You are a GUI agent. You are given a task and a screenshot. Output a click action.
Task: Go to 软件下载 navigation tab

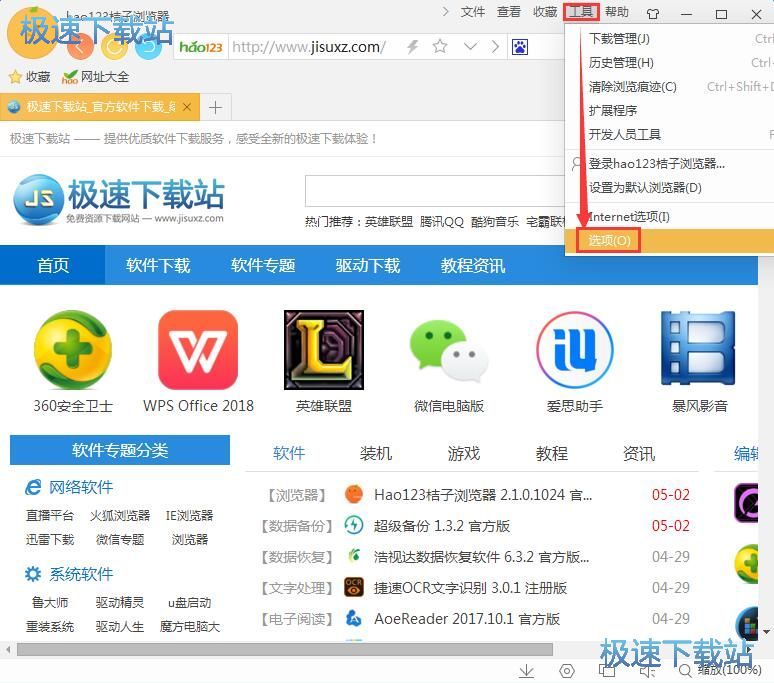tap(158, 266)
